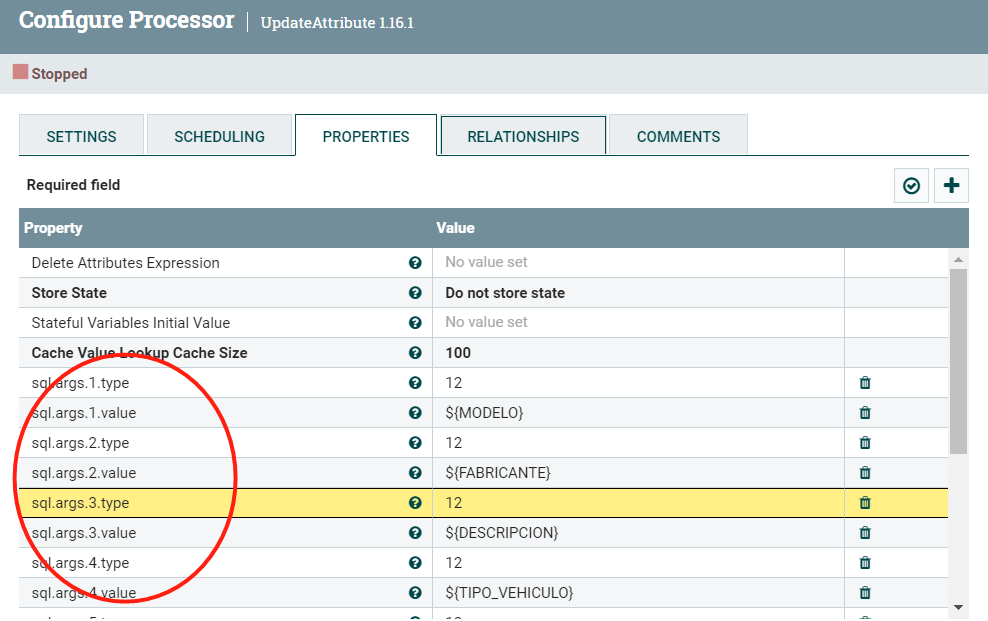
Task: Delete the sql.args.1.value property
Action: (x=865, y=413)
